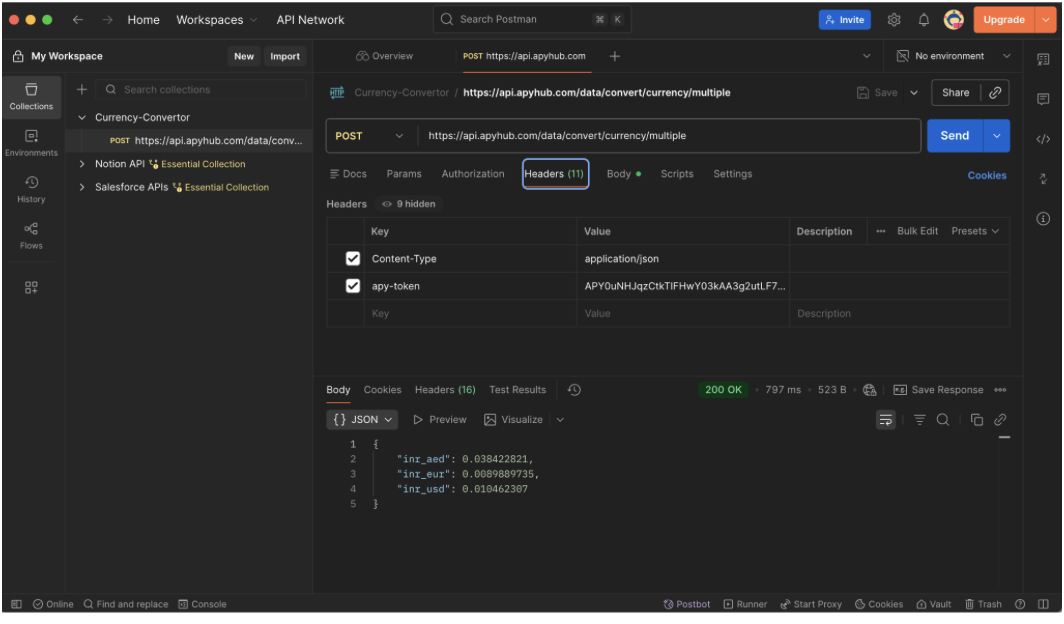The width and height of the screenshot is (1064, 624).
Task: Open the History sidebar panel
Action: [x=31, y=189]
